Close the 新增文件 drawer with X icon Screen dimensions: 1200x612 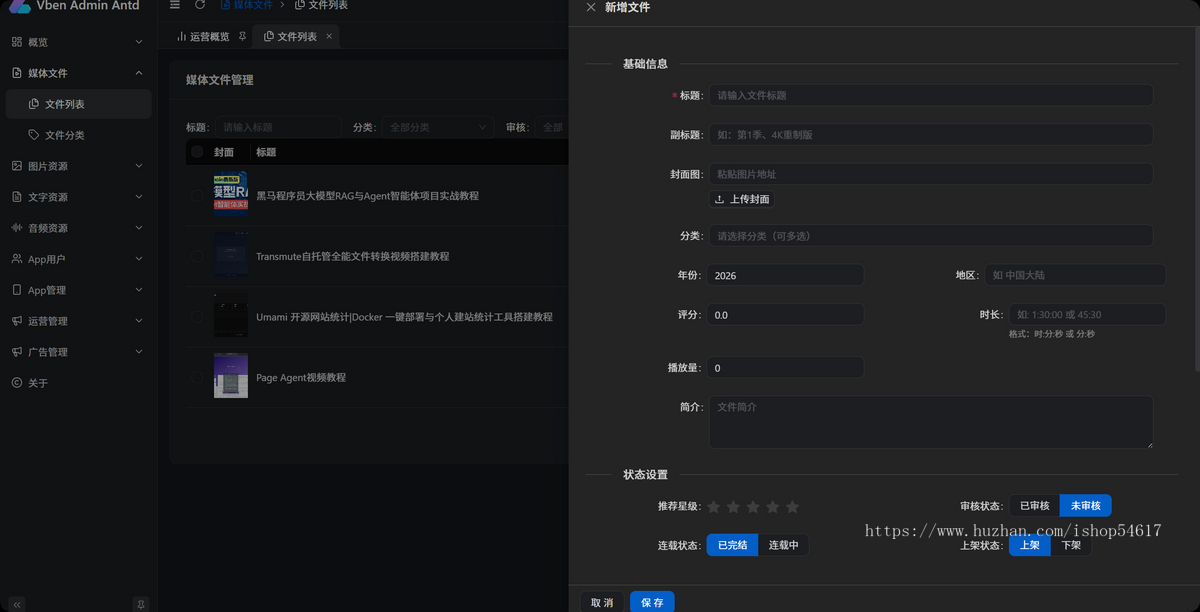click(x=591, y=7)
